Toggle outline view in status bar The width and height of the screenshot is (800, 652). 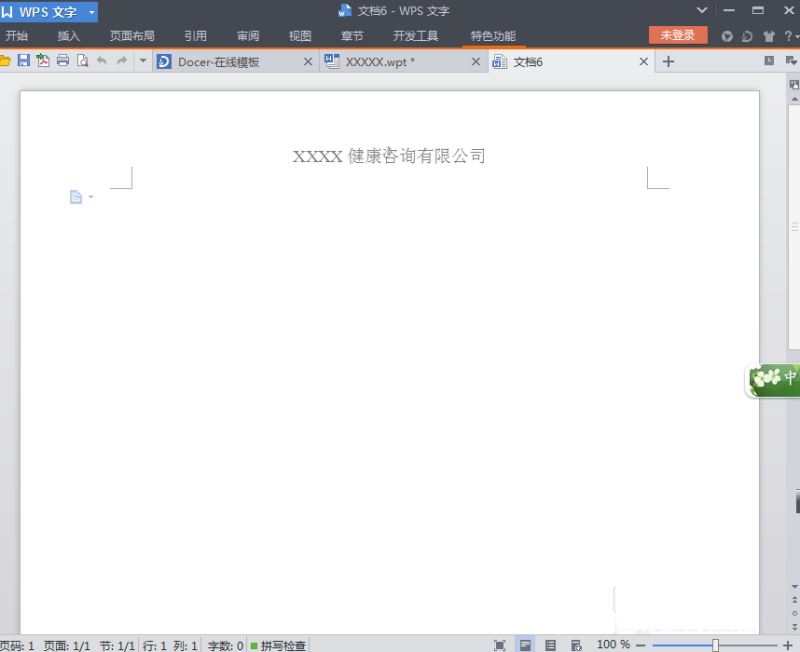[551, 645]
